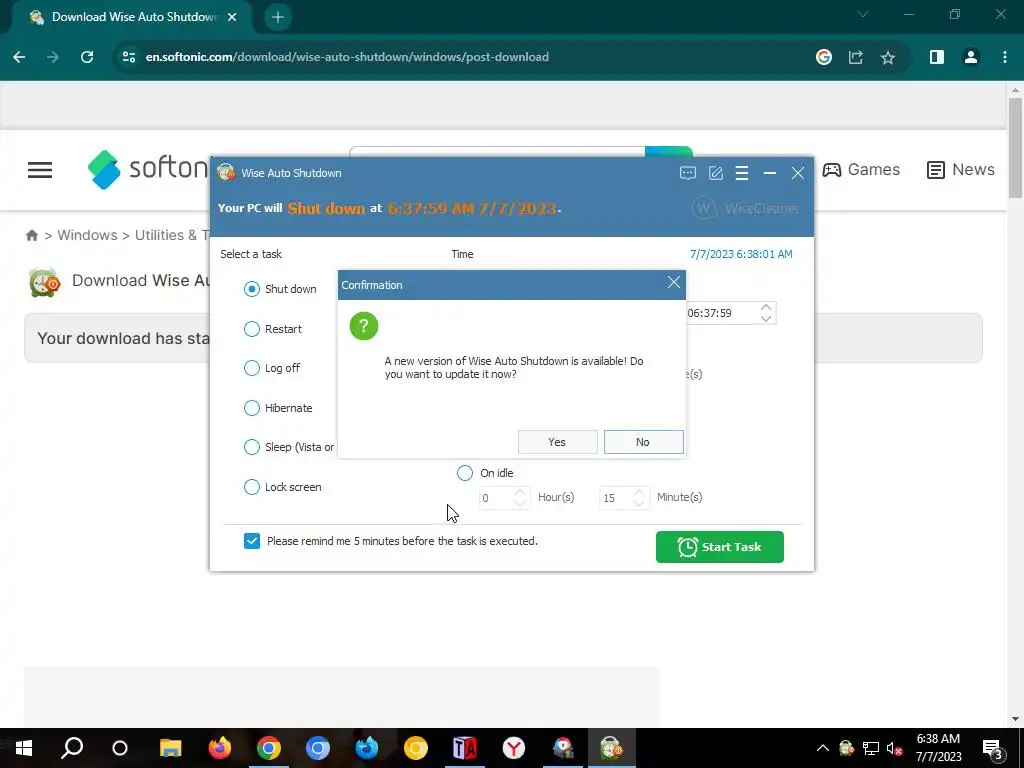
Task: Click the Windows breadcrumb link
Action: [x=88, y=235]
